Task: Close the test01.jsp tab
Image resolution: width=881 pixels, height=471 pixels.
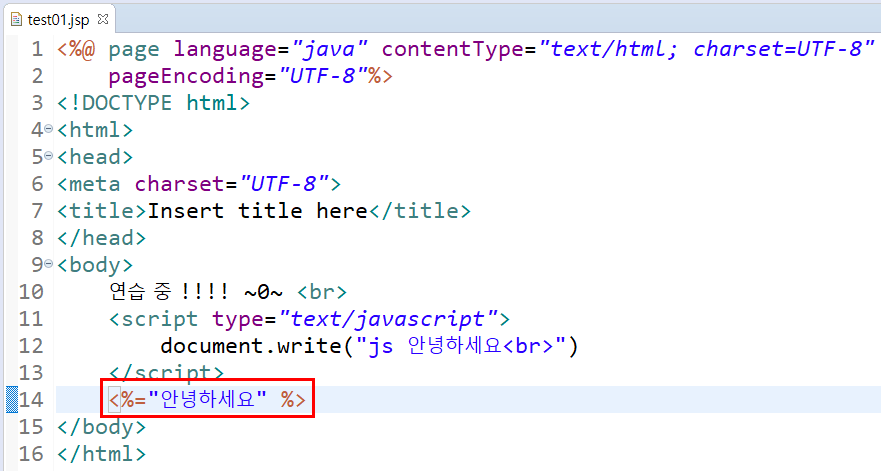Action: tap(103, 19)
